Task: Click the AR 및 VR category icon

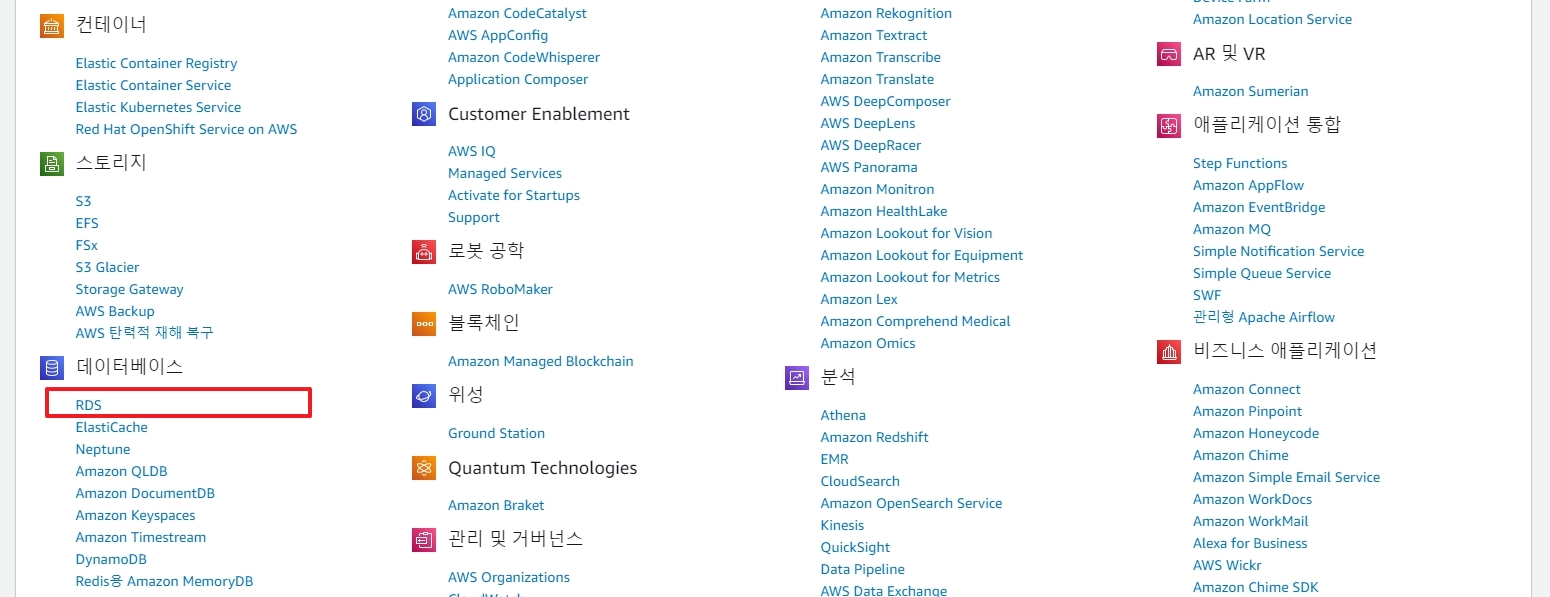Action: [x=1169, y=54]
